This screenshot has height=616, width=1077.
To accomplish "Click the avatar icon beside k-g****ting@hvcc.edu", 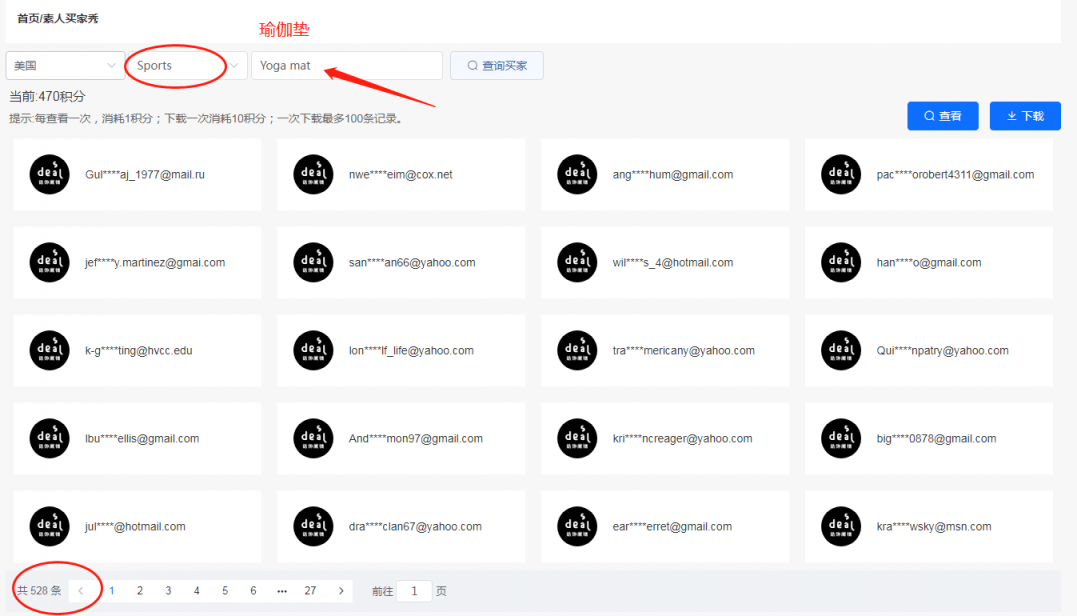I will tap(49, 350).
